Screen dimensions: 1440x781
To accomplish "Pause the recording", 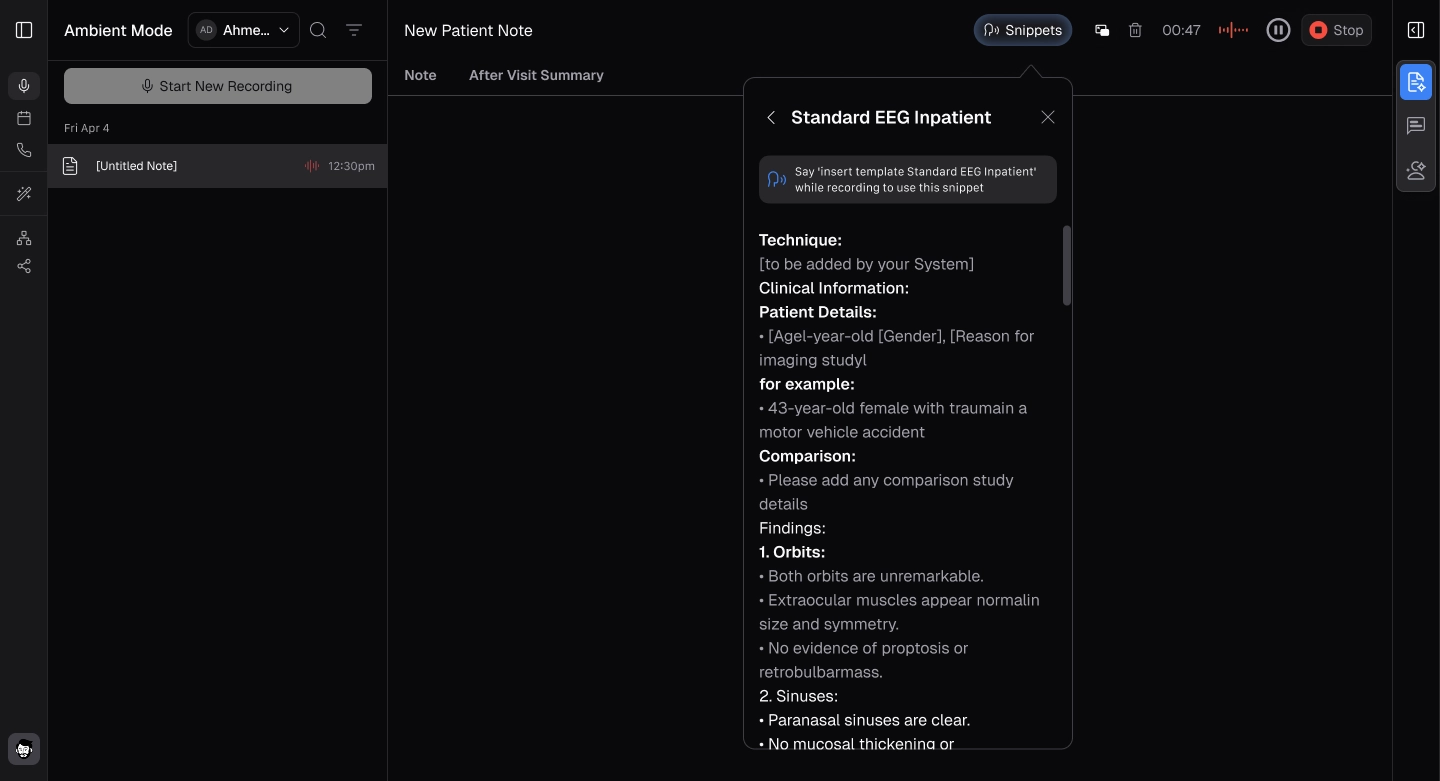I will pyautogui.click(x=1278, y=30).
